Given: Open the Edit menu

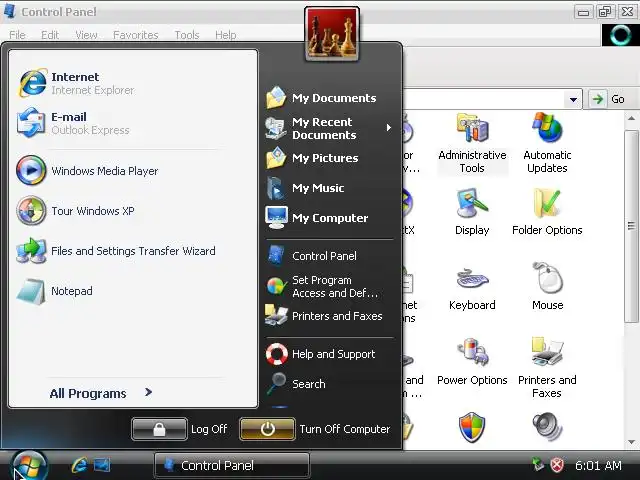Looking at the screenshot, I should coord(50,35).
